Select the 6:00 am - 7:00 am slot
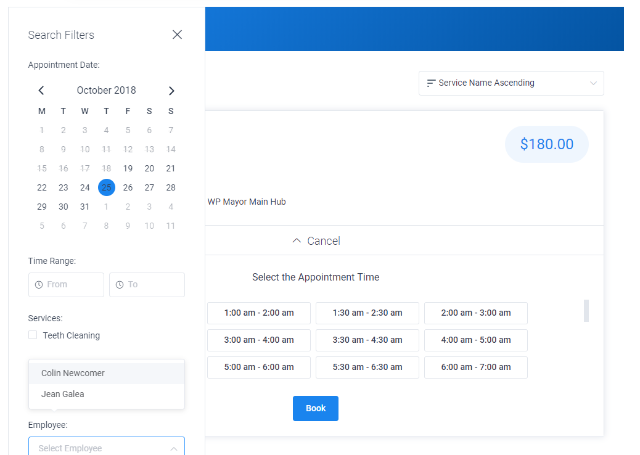The width and height of the screenshot is (640, 455). coord(476,367)
